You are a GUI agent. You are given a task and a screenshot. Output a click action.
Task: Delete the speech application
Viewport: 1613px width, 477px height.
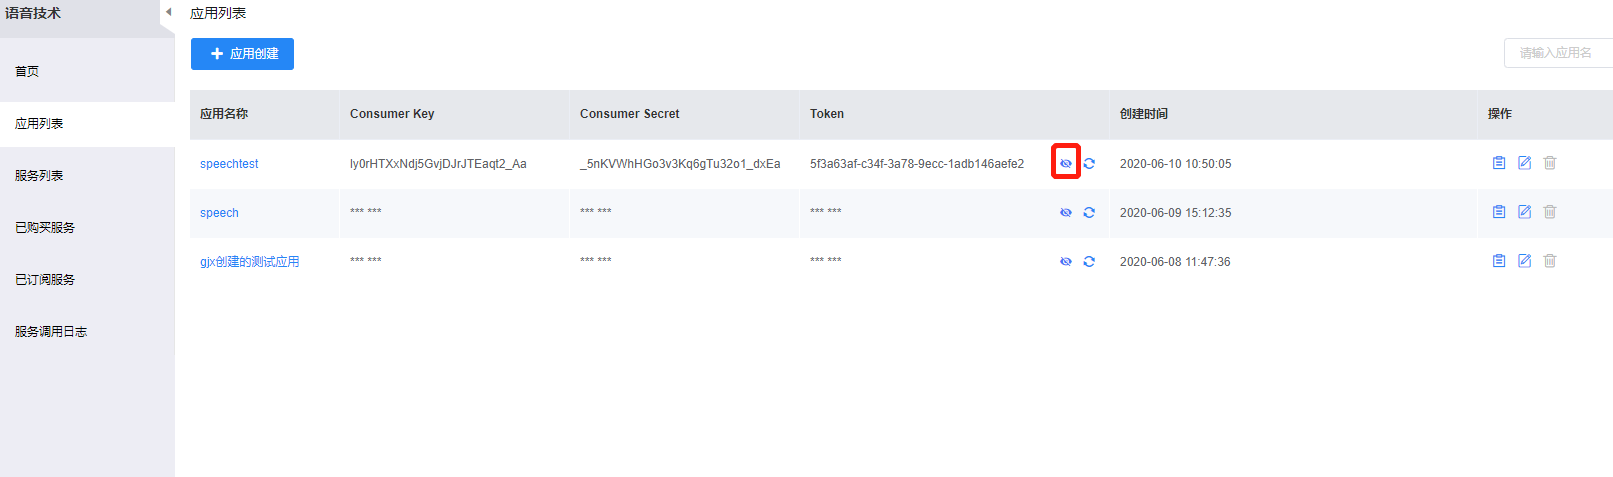click(1550, 211)
